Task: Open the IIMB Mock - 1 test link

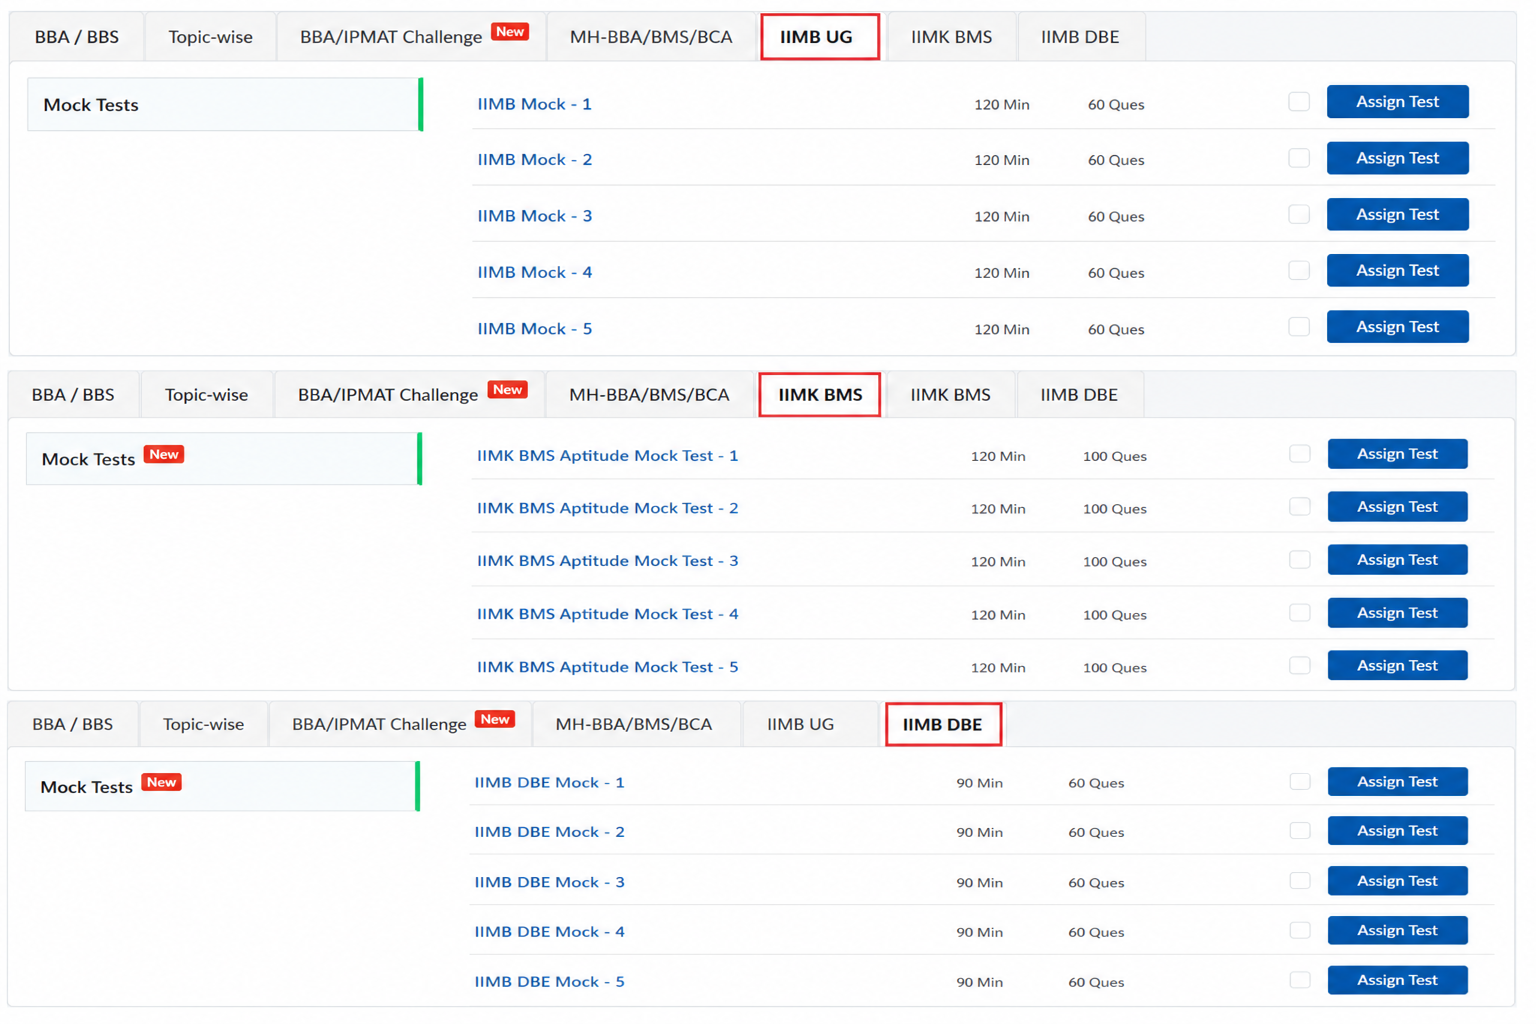Action: click(x=534, y=104)
